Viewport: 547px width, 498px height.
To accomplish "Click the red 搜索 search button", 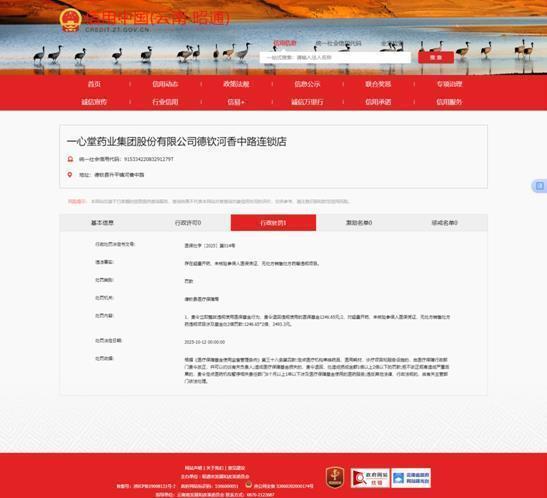I will tap(436, 58).
